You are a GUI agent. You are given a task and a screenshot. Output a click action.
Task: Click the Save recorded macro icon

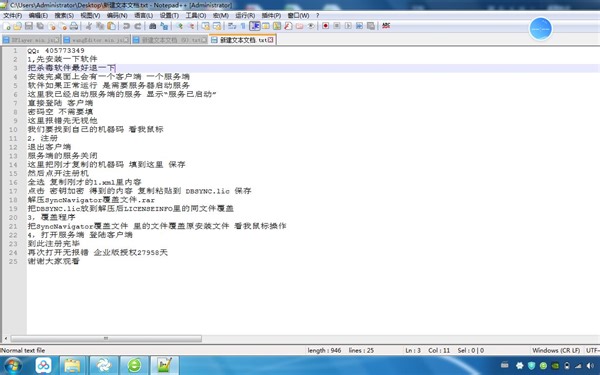[x=370, y=26]
